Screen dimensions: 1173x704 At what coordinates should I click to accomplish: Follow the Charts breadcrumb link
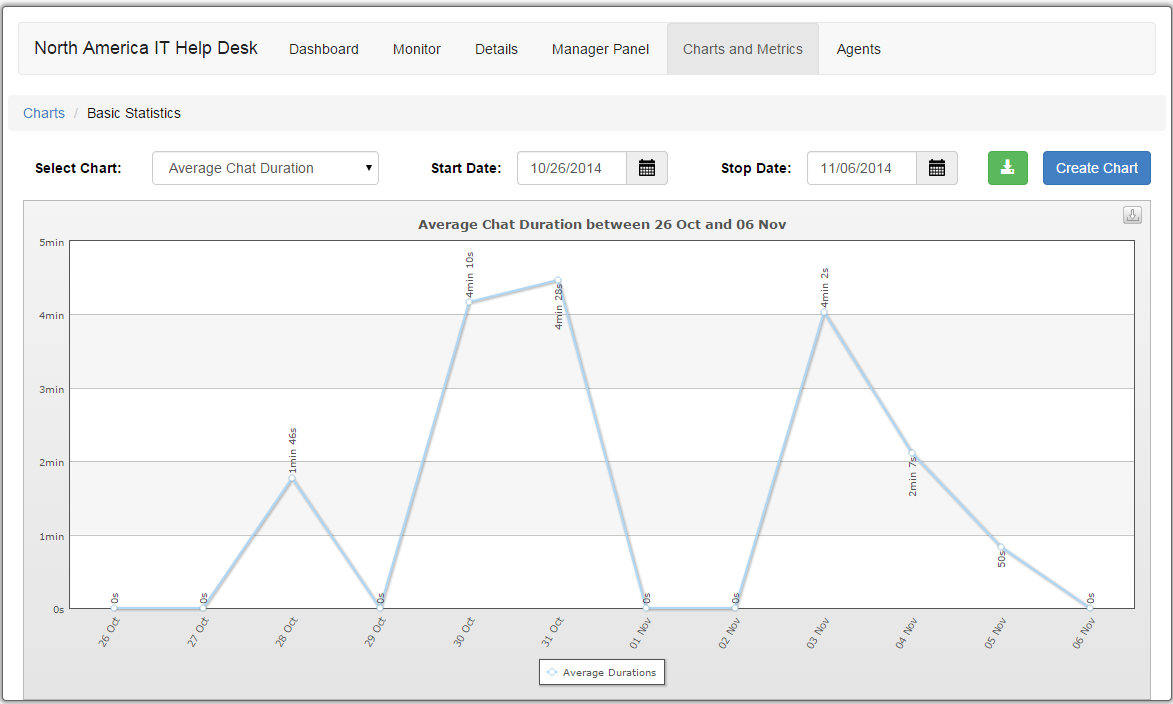[x=44, y=113]
